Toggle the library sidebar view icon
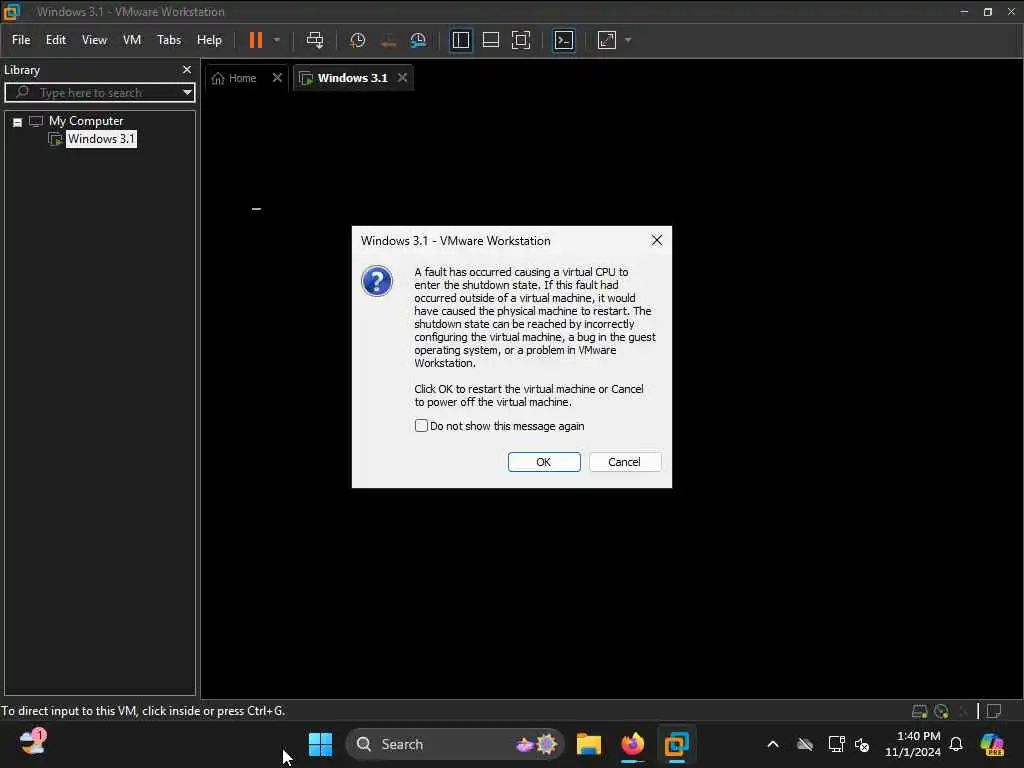 coord(461,40)
